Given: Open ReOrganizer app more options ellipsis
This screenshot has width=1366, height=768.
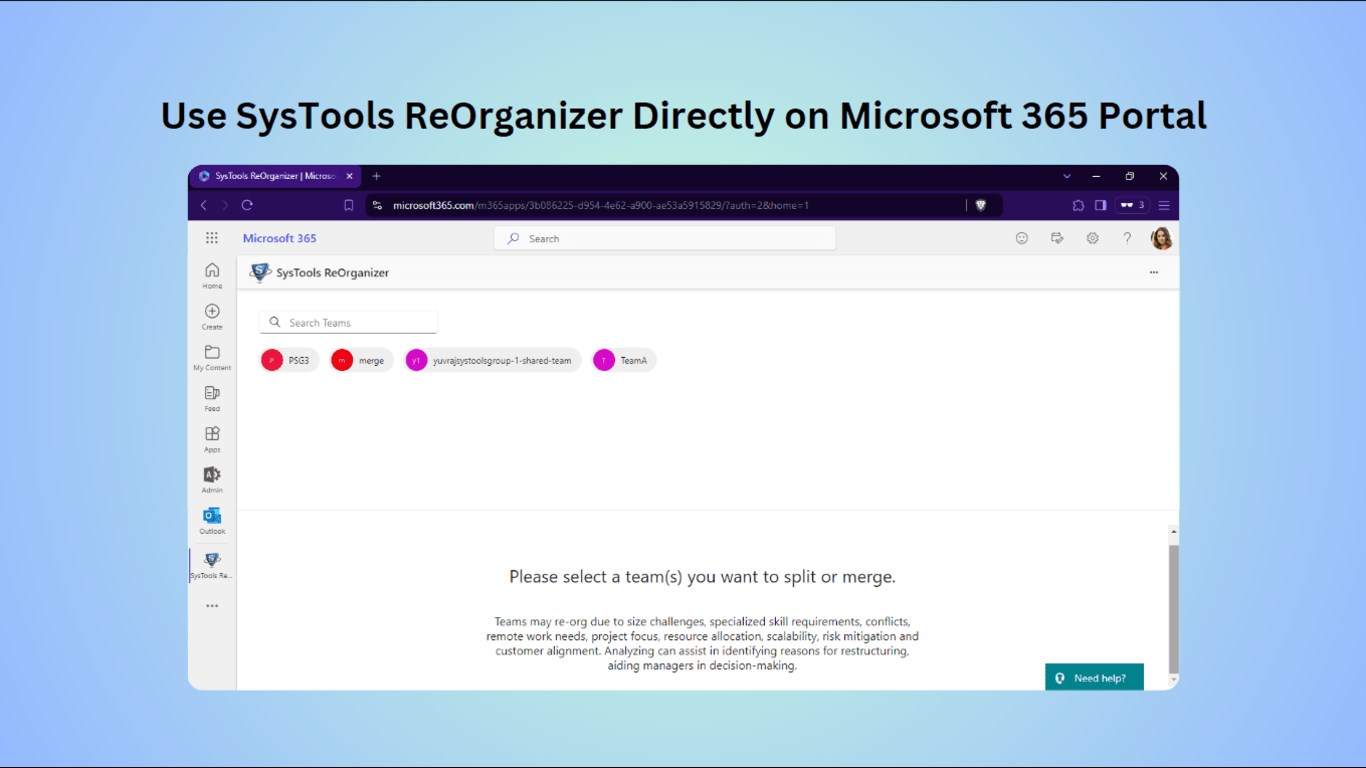Looking at the screenshot, I should [x=1154, y=272].
